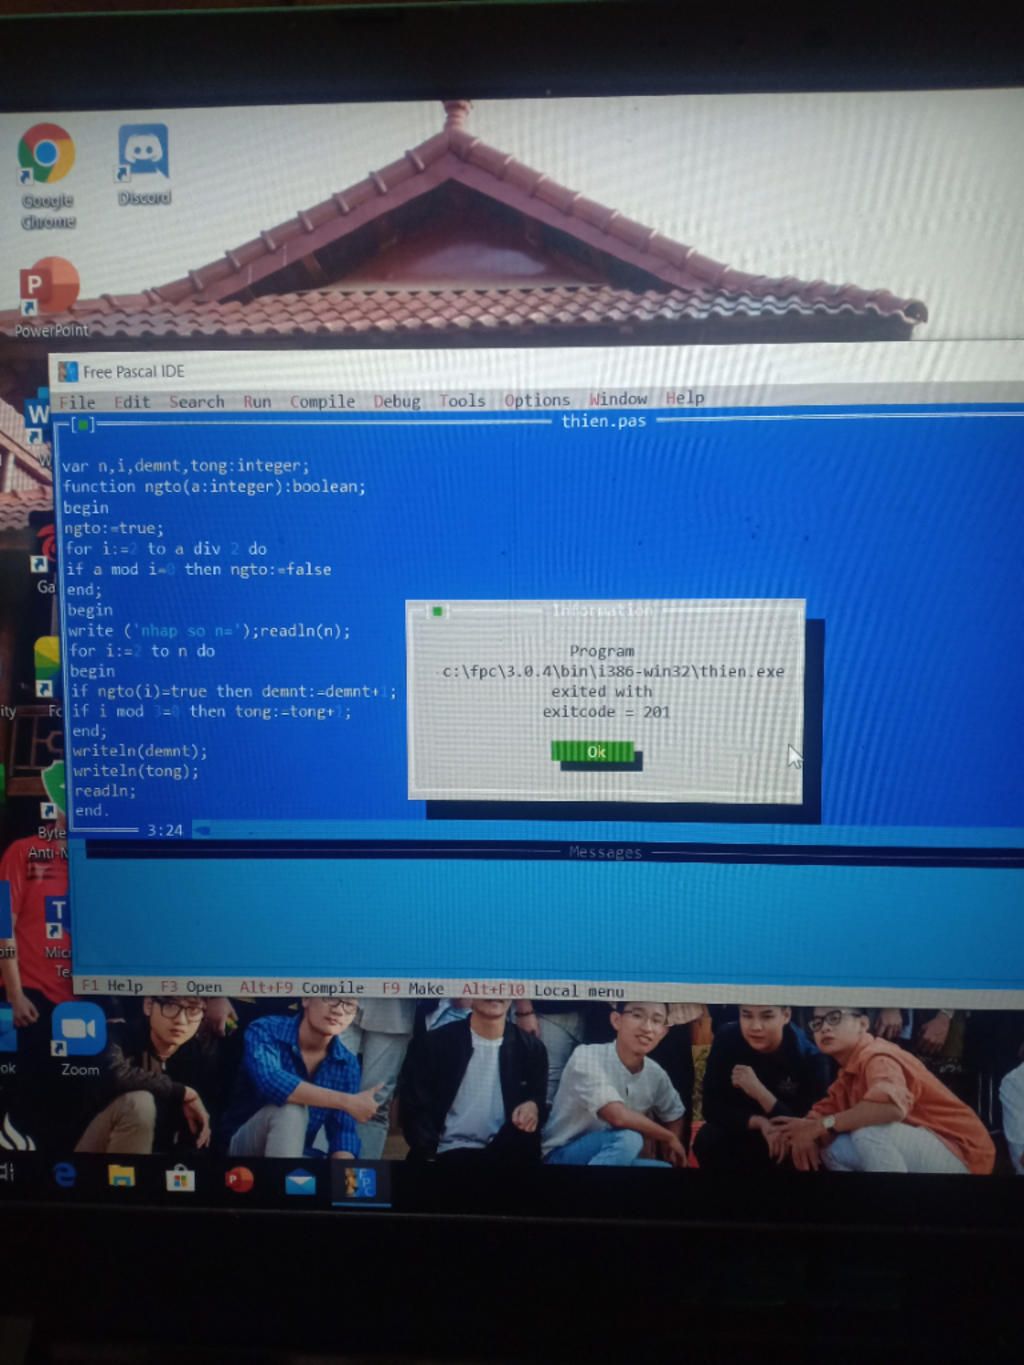Click line 'var n,i,demnt,tong:integer;'
Viewport: 1024px width, 1365px height.
(185, 466)
